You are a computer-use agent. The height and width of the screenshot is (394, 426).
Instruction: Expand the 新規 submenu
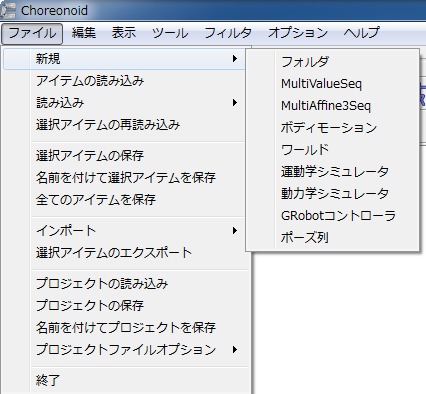click(124, 59)
